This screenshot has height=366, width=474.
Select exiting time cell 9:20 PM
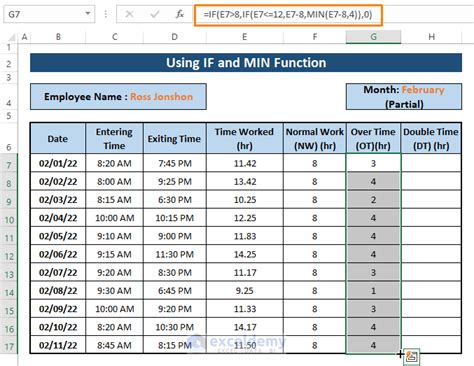point(175,309)
